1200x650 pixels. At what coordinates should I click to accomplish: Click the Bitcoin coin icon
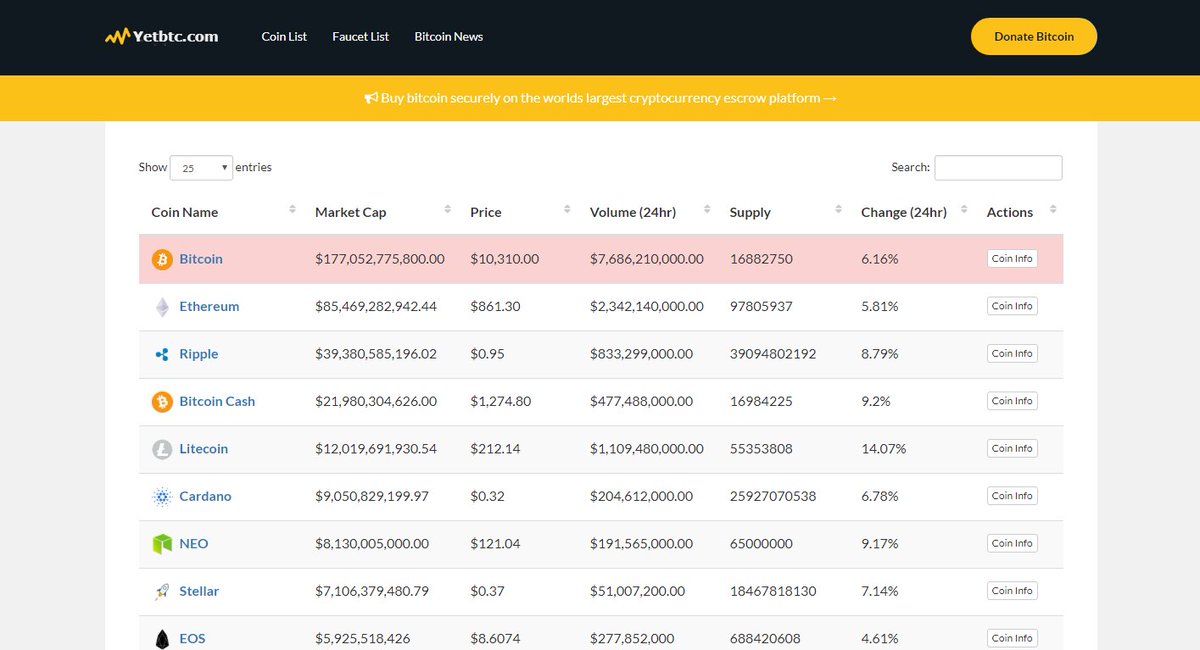(162, 259)
